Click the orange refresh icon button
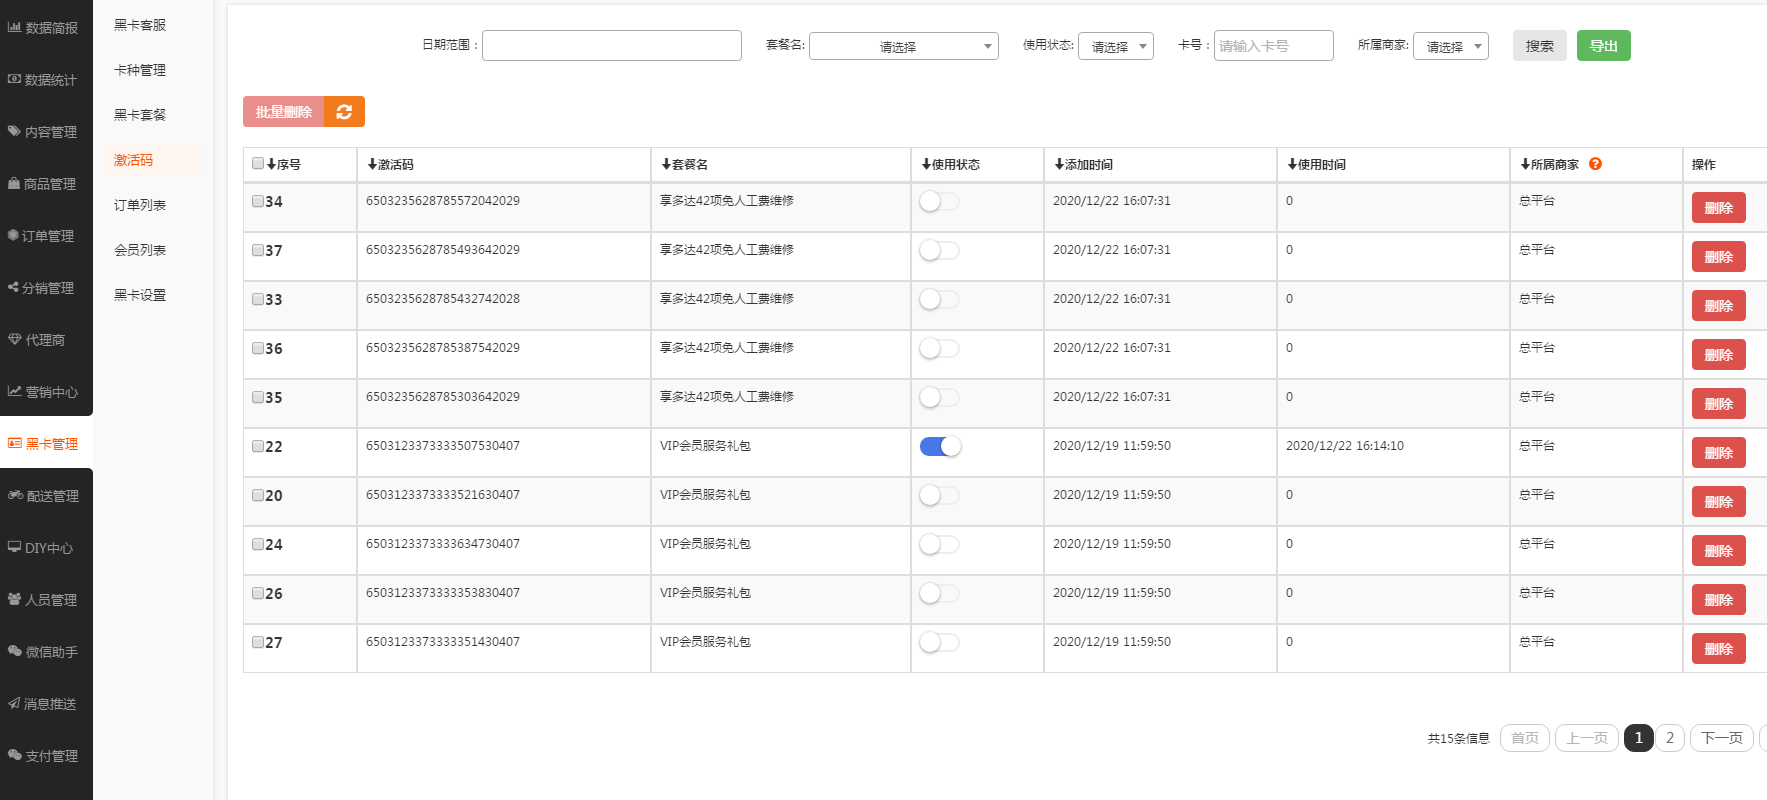This screenshot has width=1767, height=800. tap(344, 112)
